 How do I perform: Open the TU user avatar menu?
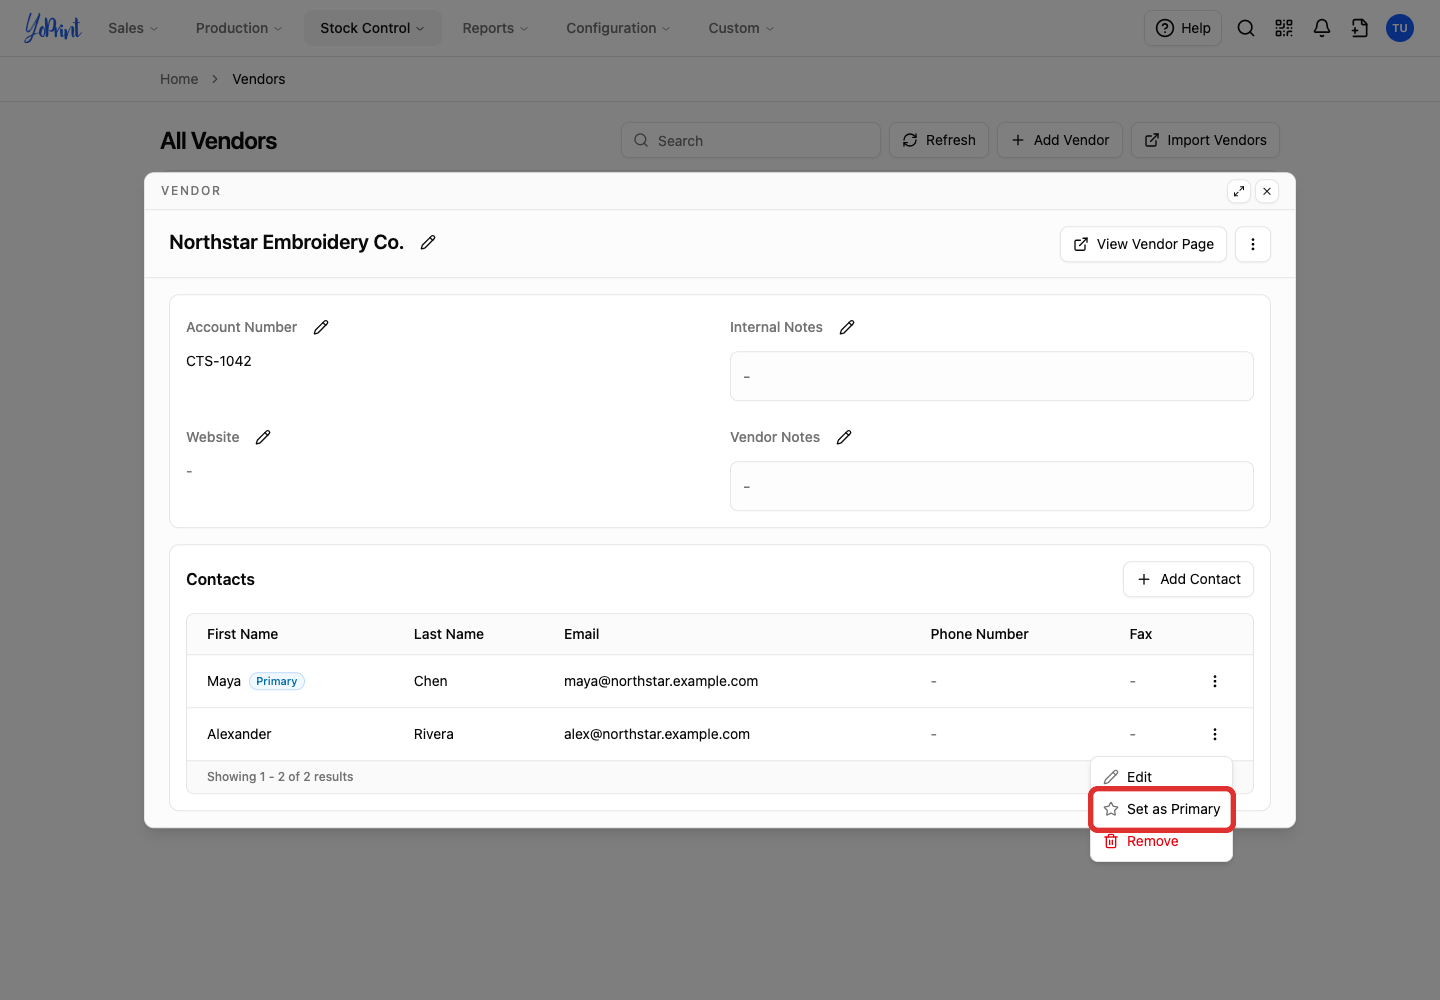(1400, 28)
